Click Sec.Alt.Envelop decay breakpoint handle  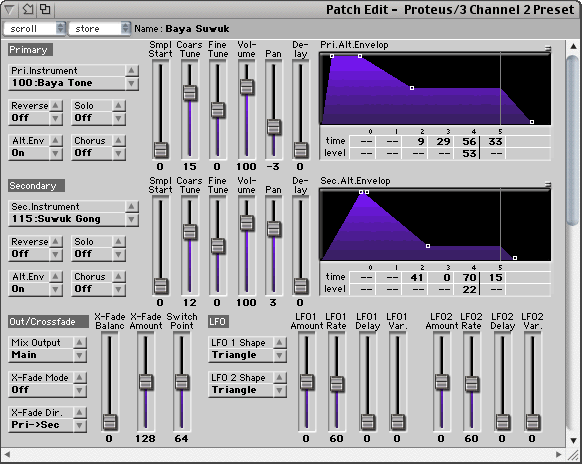[428, 246]
